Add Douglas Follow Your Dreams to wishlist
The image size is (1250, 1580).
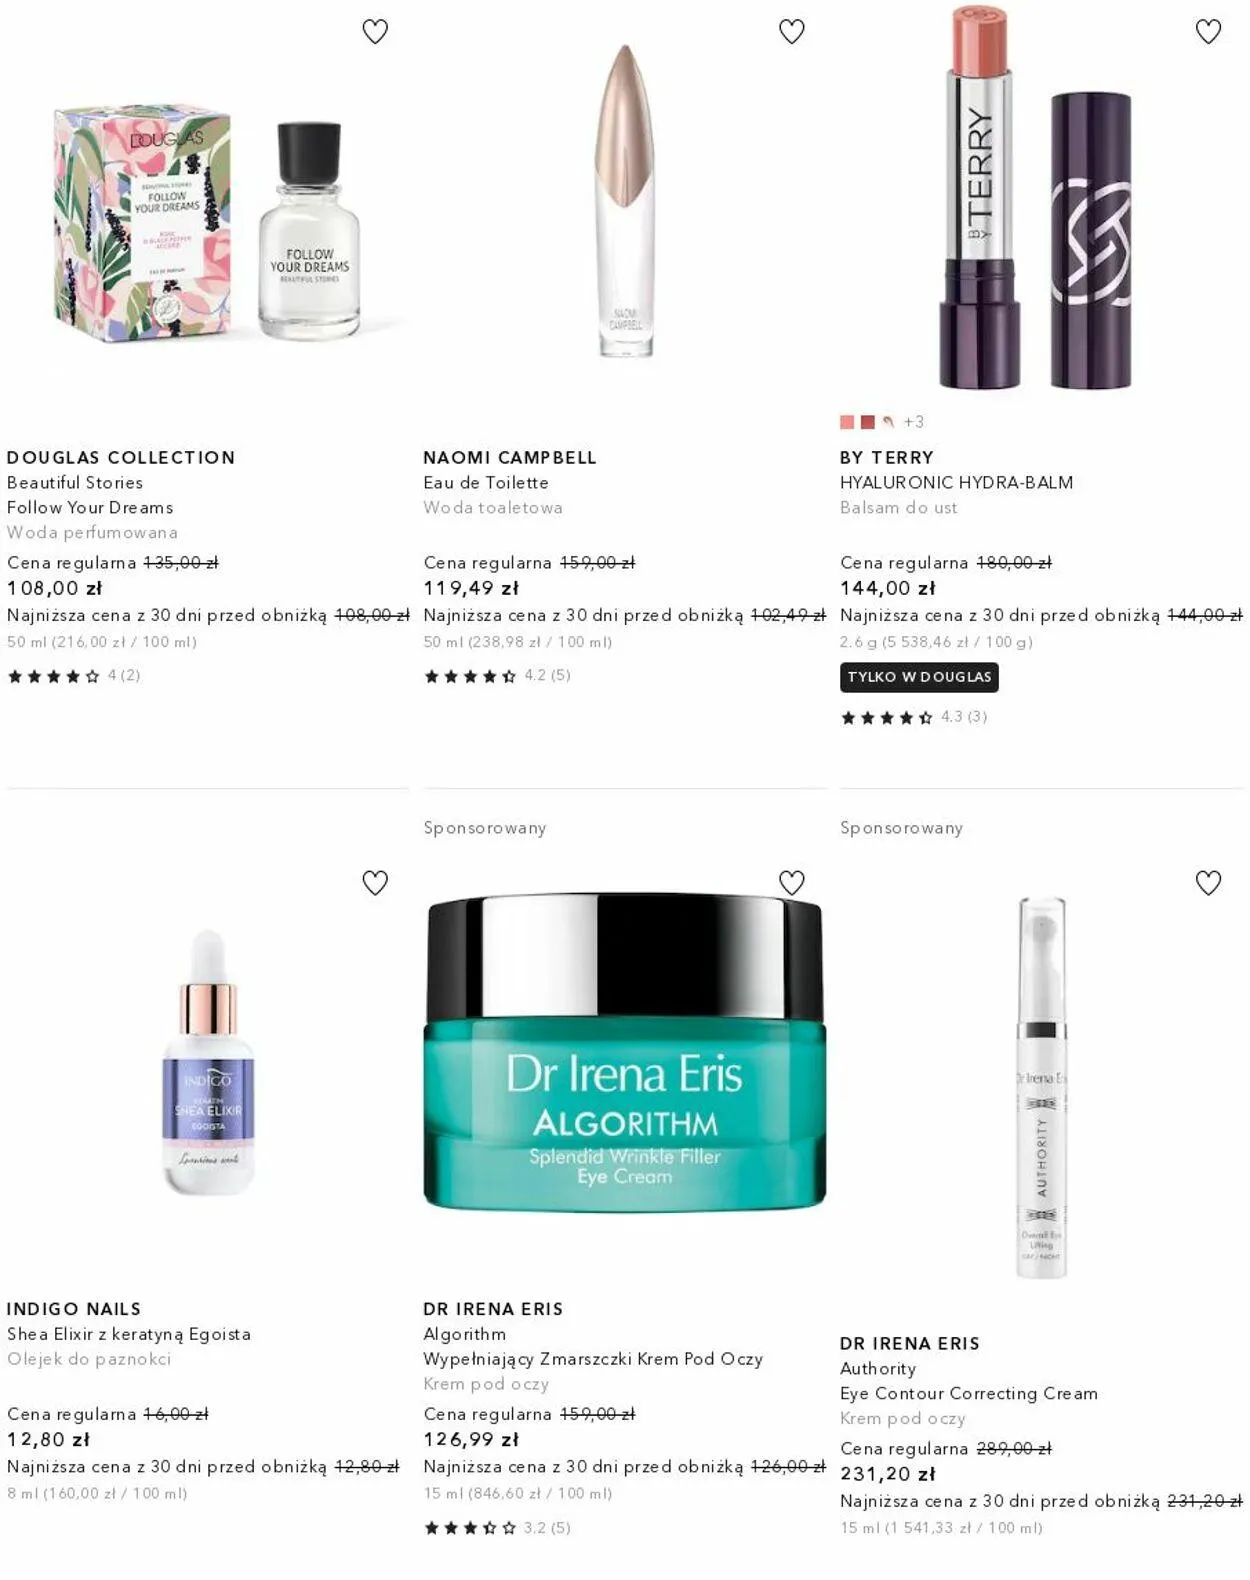click(375, 32)
